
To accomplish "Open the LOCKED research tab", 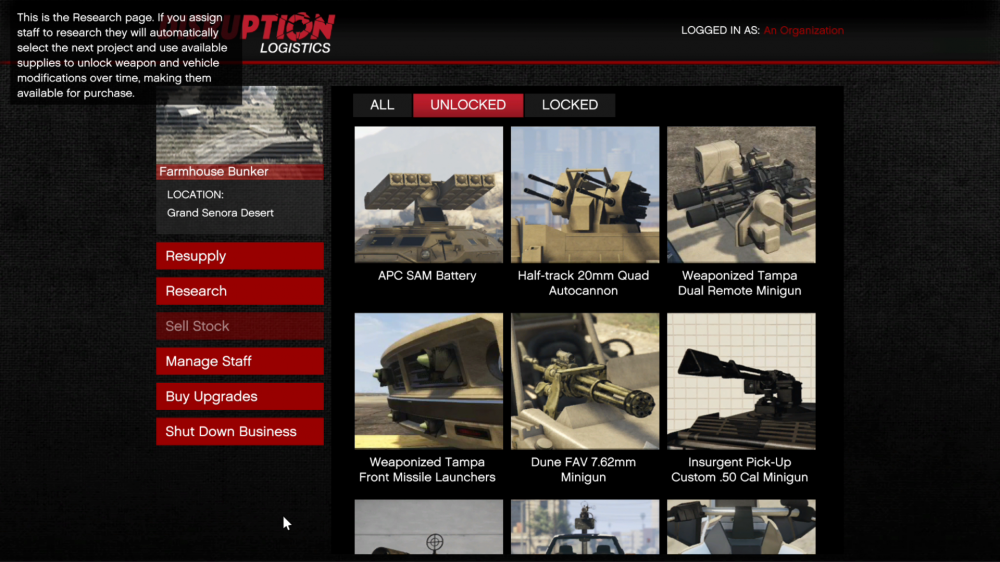I will click(570, 105).
